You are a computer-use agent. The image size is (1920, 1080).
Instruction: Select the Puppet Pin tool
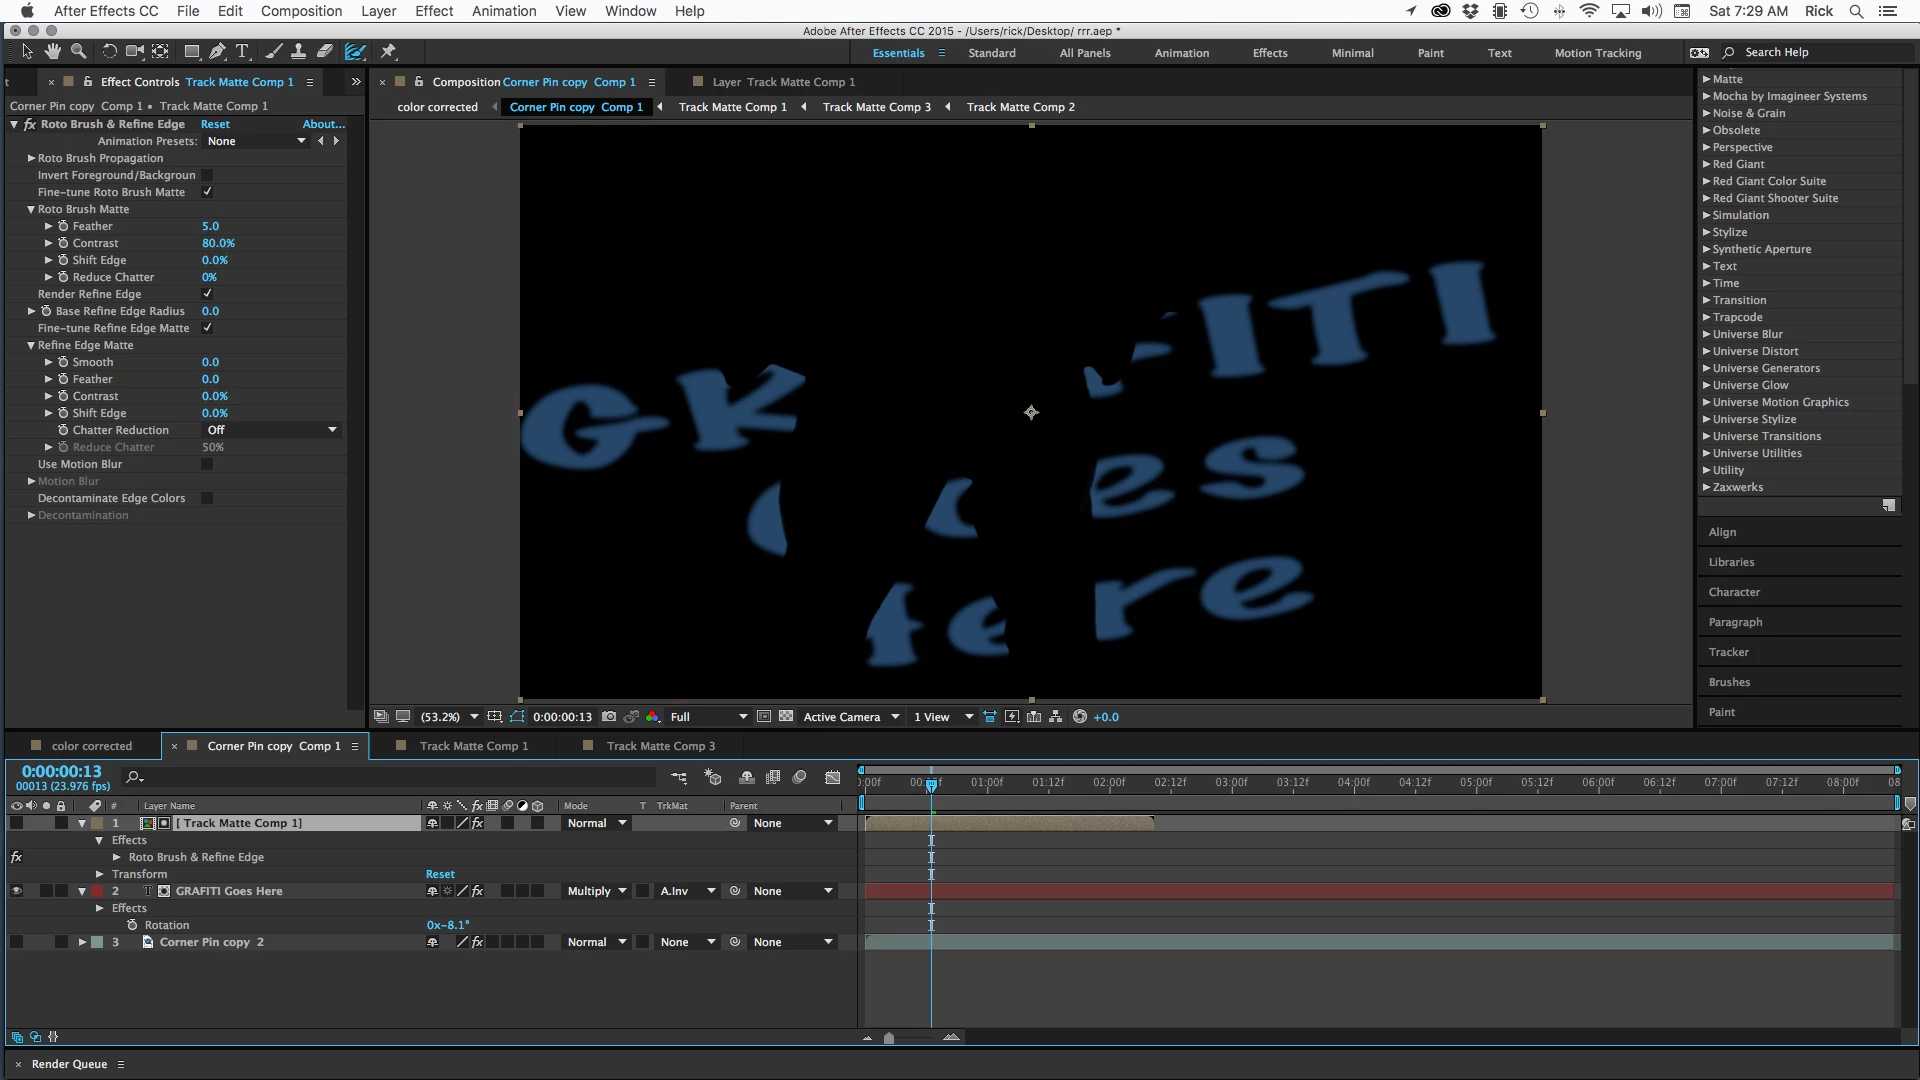(389, 51)
